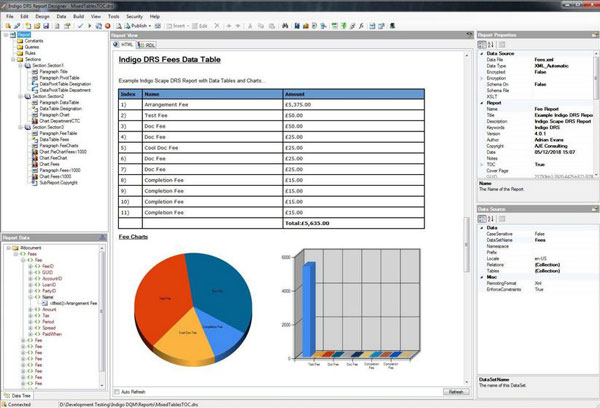
Task: Open the Data Tree tab at bottom
Action: pos(22,398)
